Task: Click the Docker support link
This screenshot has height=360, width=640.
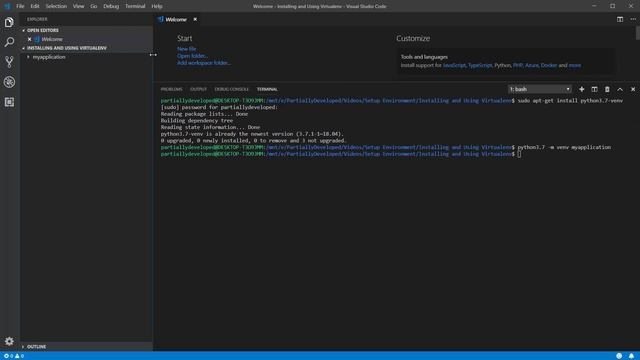Action: (x=549, y=65)
